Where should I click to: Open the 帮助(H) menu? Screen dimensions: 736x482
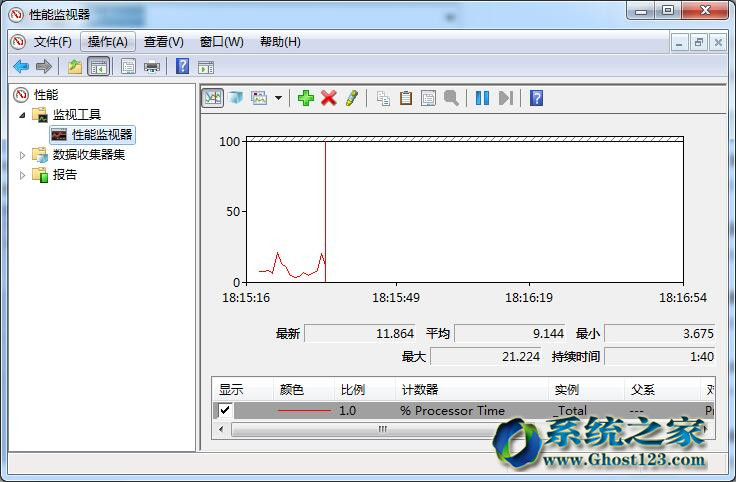tap(280, 42)
